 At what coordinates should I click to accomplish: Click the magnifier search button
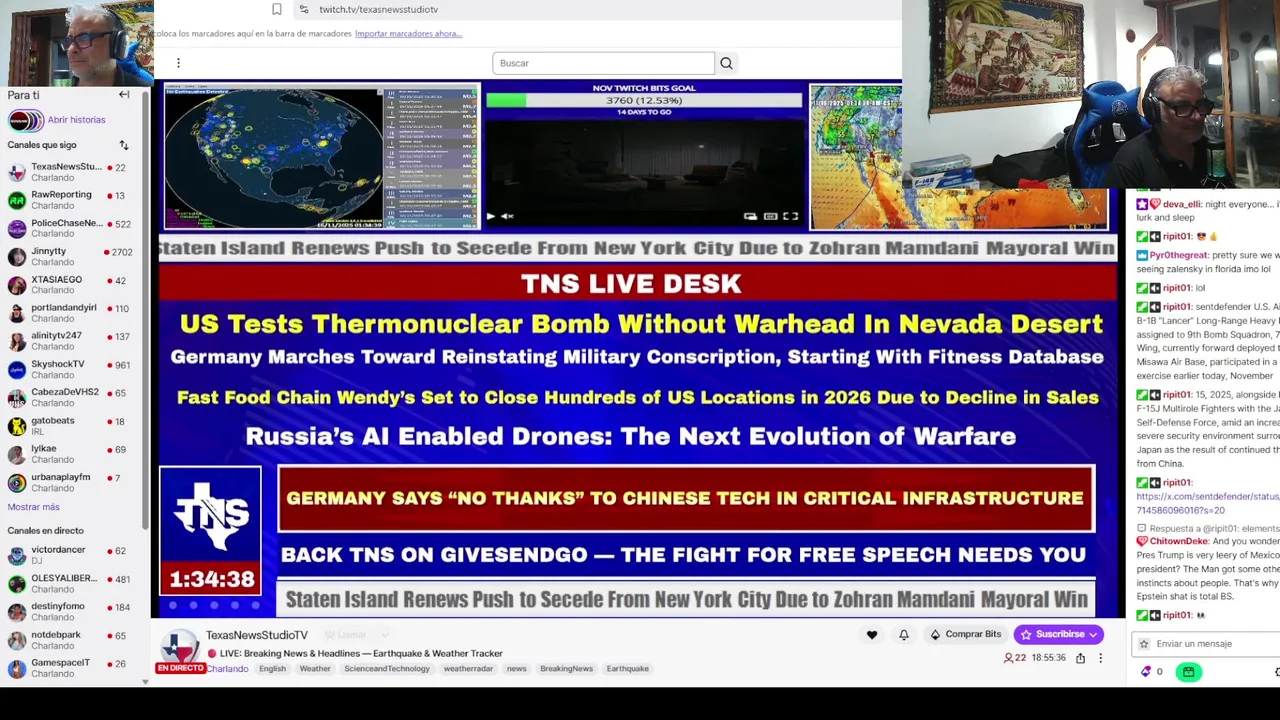[726, 63]
